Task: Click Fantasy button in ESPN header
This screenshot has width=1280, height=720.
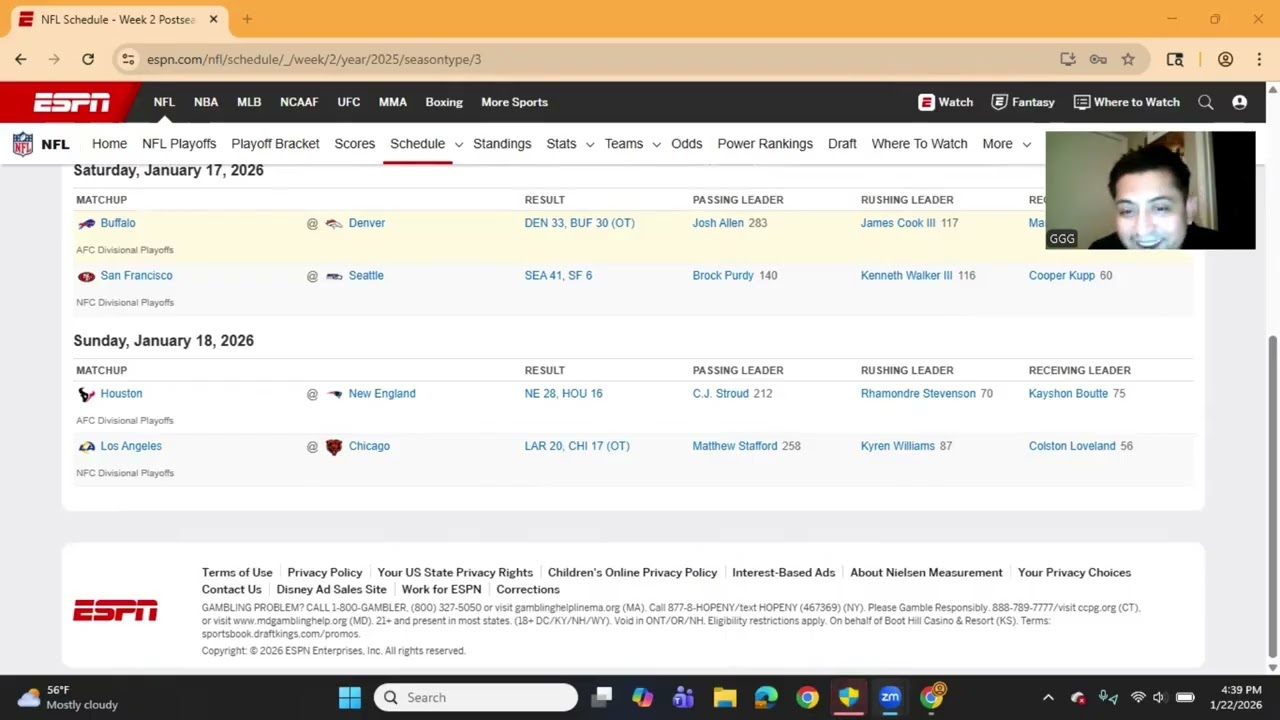Action: (x=1023, y=102)
